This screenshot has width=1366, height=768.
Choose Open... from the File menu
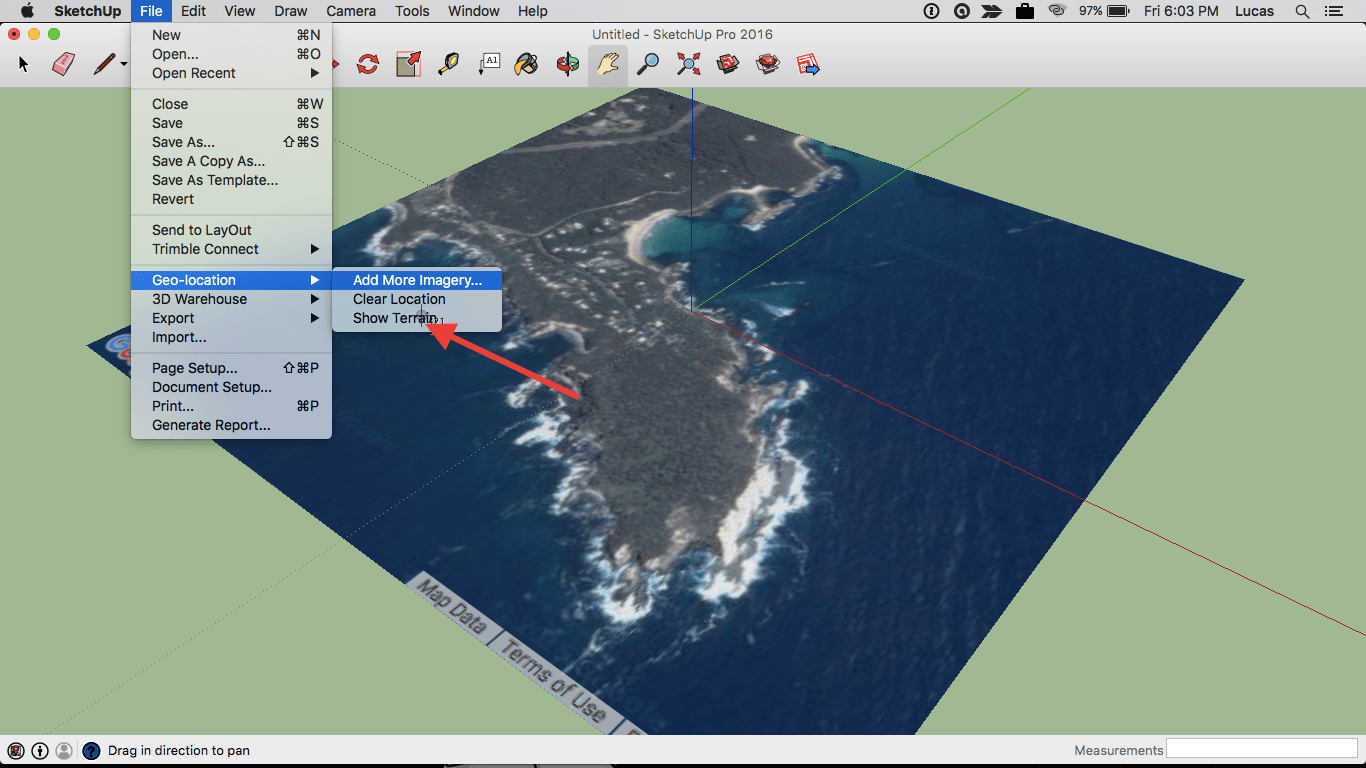click(x=231, y=54)
